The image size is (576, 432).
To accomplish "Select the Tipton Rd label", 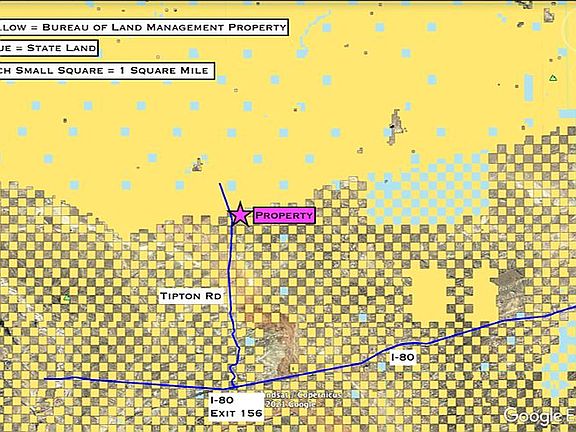I will tap(191, 296).
